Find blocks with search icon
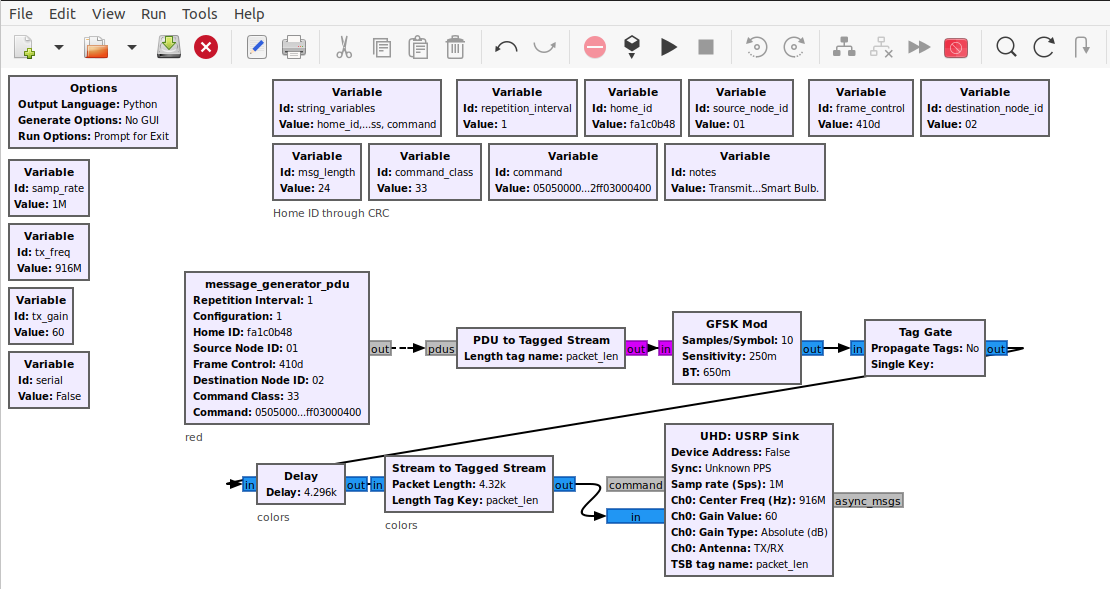Screen dimensions: 1110x589 pos(1006,47)
